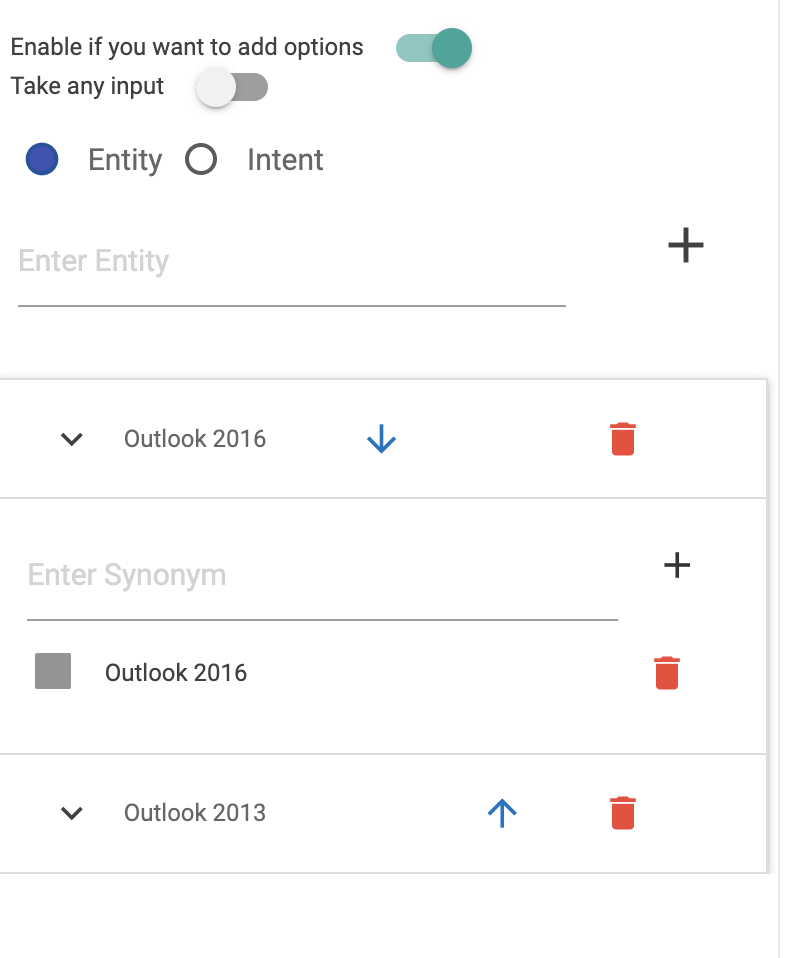Focus the Enter Synonym text field
This screenshot has height=958, width=786.
(320, 576)
